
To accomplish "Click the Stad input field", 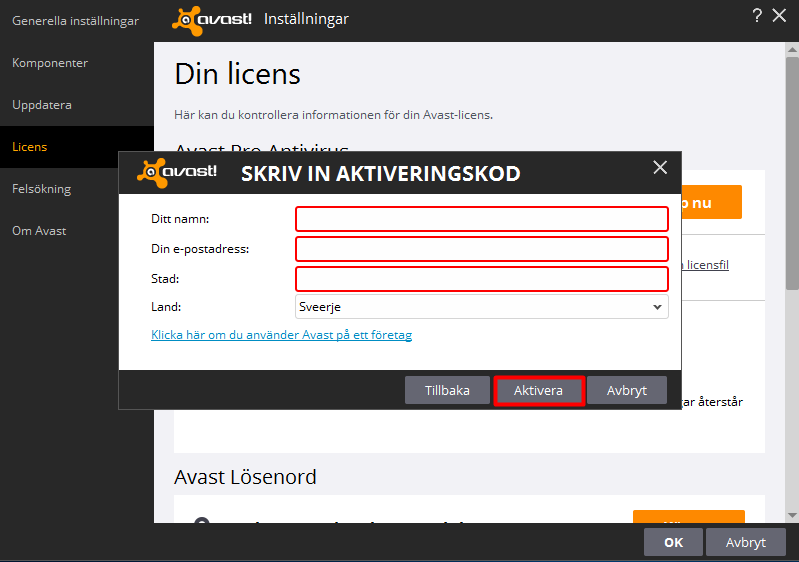I will click(482, 279).
